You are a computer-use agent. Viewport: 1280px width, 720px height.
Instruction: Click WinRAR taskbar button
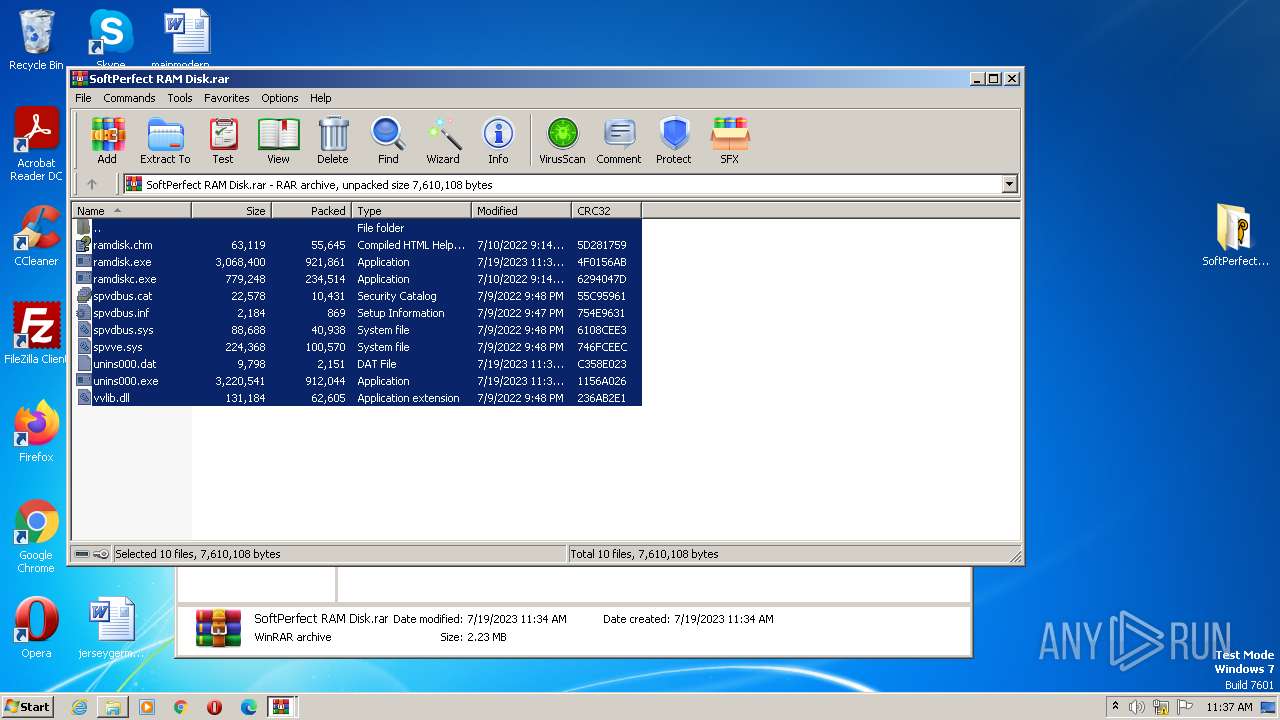coord(281,707)
